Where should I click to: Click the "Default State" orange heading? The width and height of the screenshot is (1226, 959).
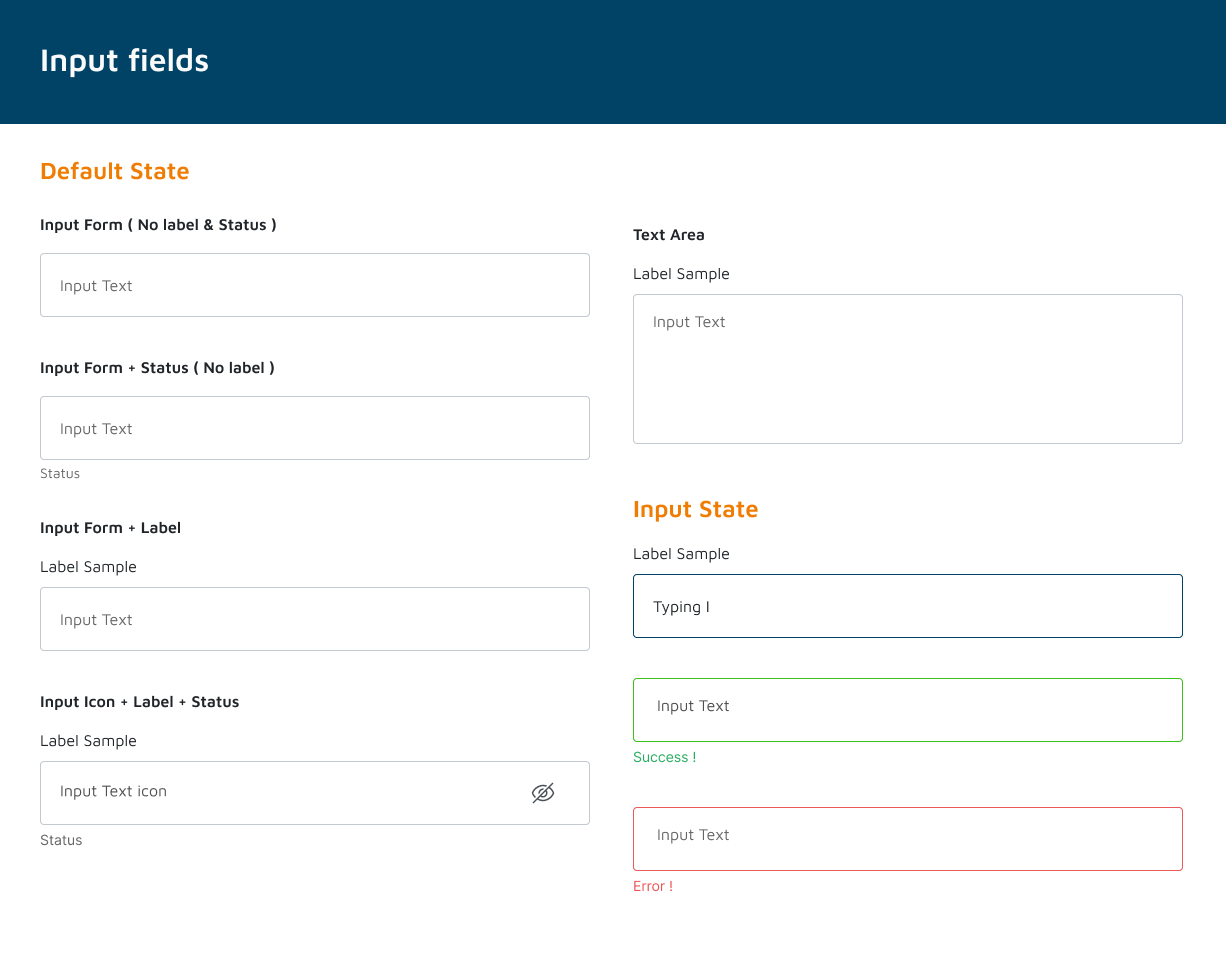[x=114, y=171]
